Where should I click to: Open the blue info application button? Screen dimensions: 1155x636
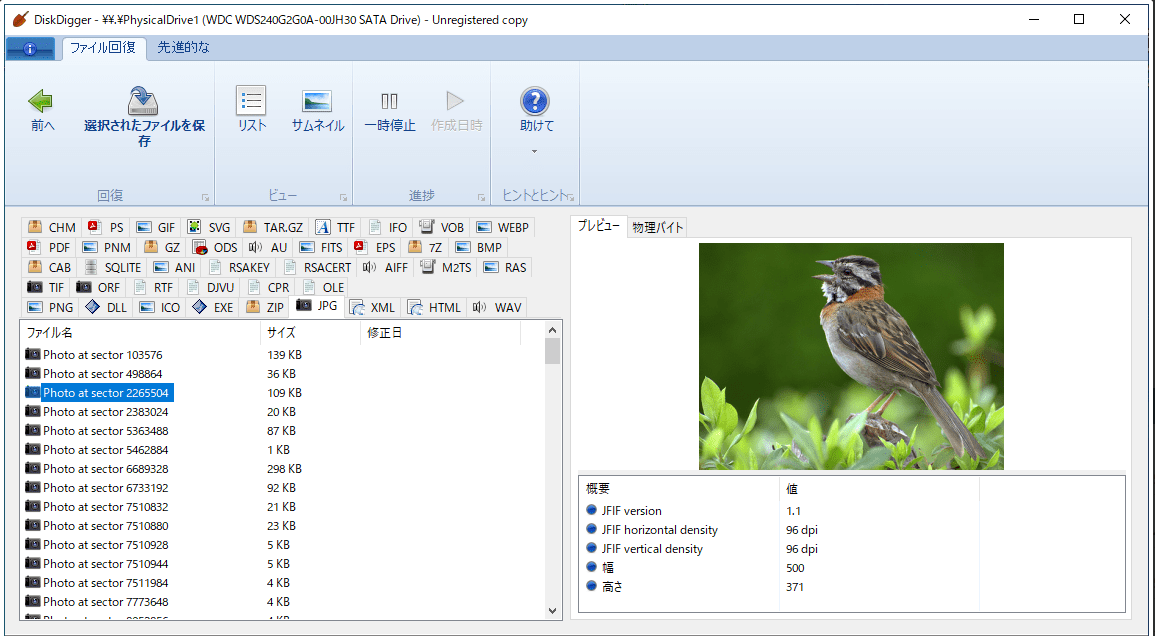click(x=30, y=48)
